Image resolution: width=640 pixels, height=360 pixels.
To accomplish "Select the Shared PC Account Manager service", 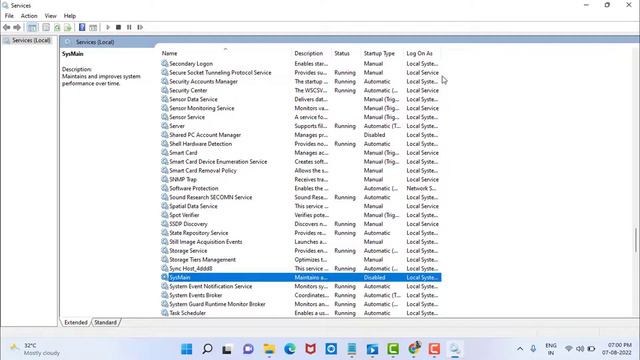I will point(300,135).
